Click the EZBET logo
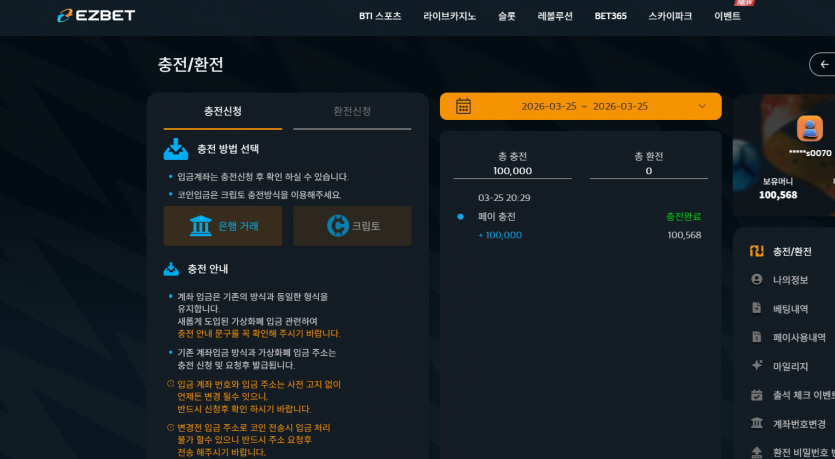835x459 pixels. pos(96,15)
